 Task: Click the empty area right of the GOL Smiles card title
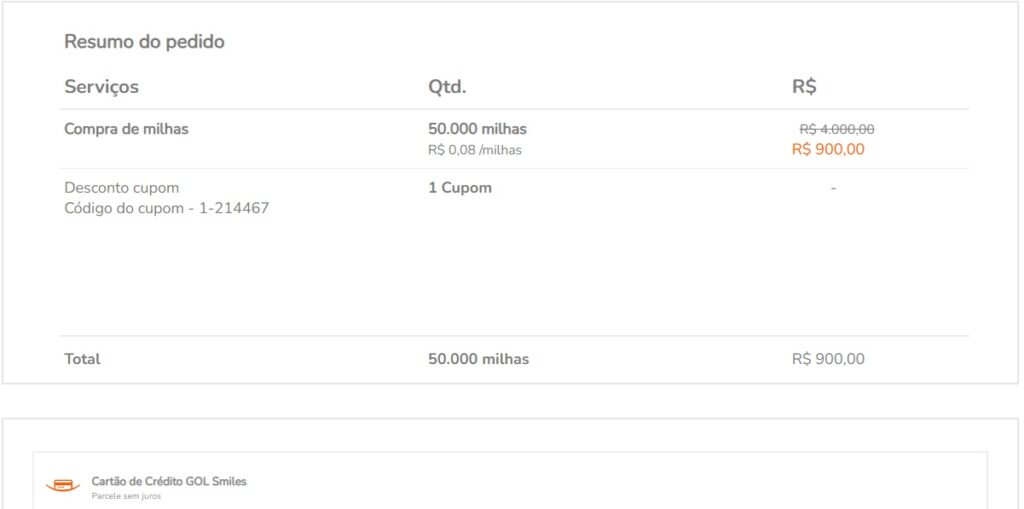(x=600, y=482)
